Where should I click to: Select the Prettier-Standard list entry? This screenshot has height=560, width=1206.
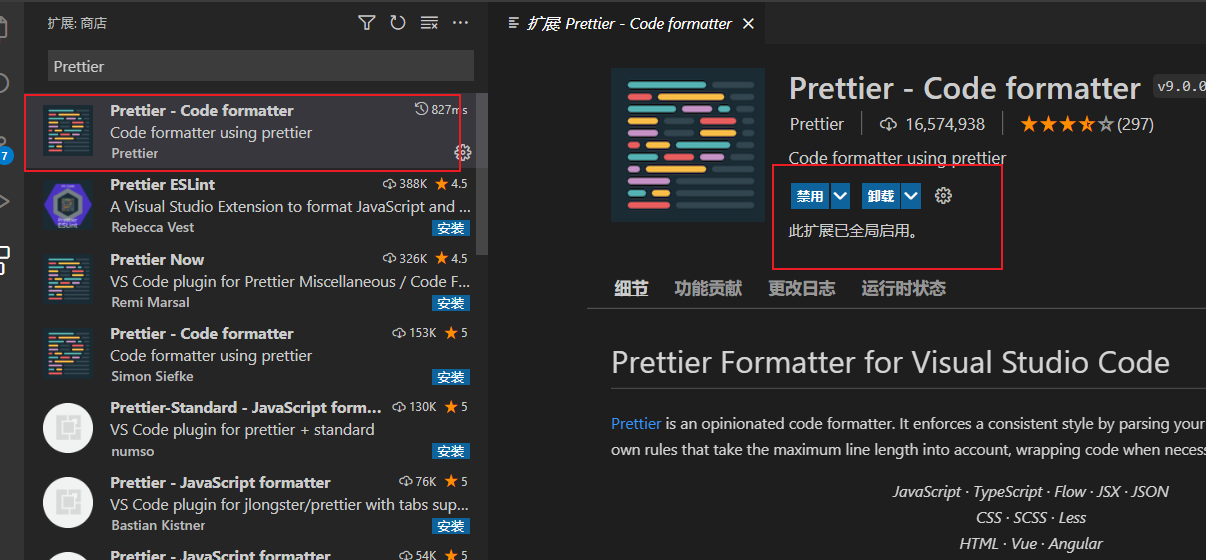pos(250,430)
